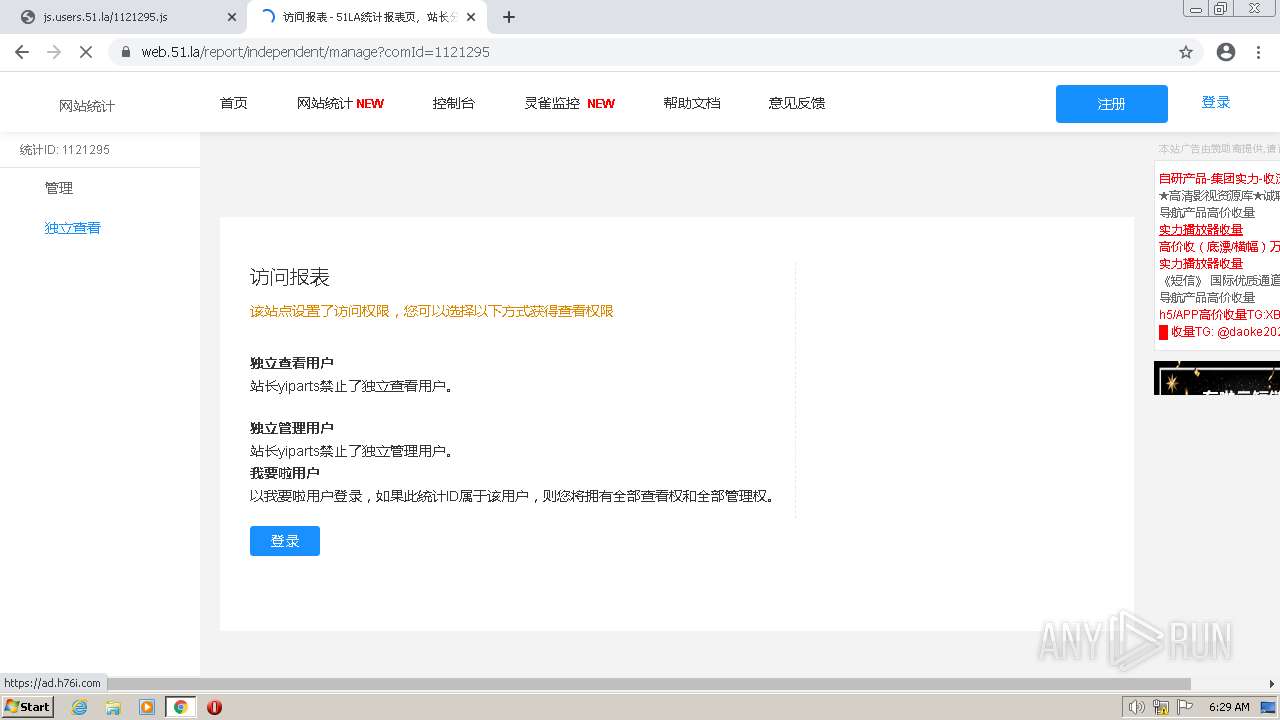Click the 登录 link in header

pyautogui.click(x=1216, y=102)
